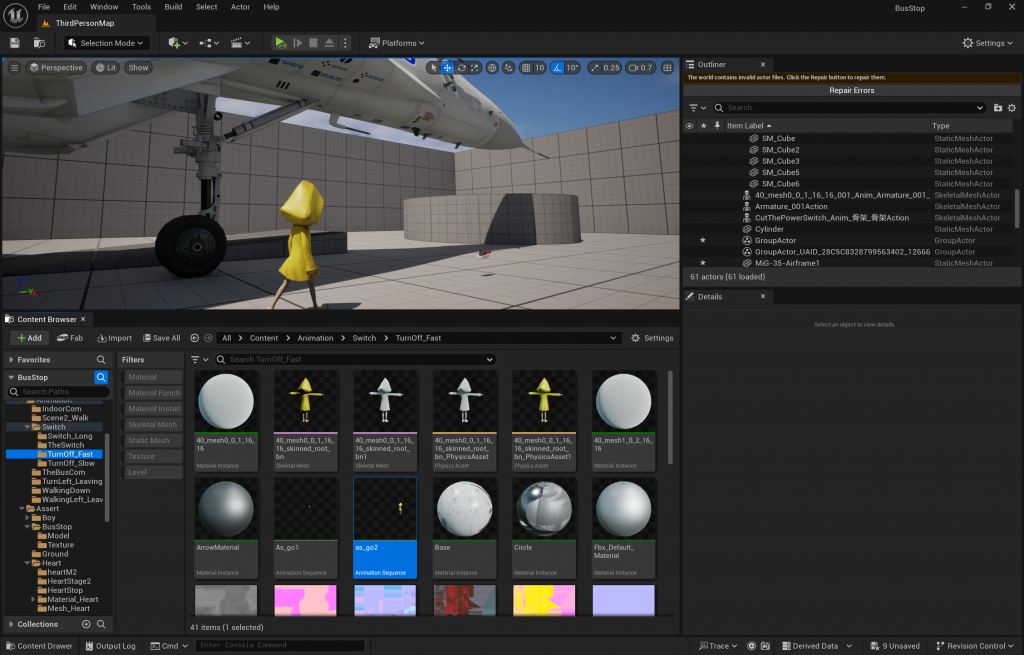Click the Play in editor green arrow
1024x655 pixels.
280,43
